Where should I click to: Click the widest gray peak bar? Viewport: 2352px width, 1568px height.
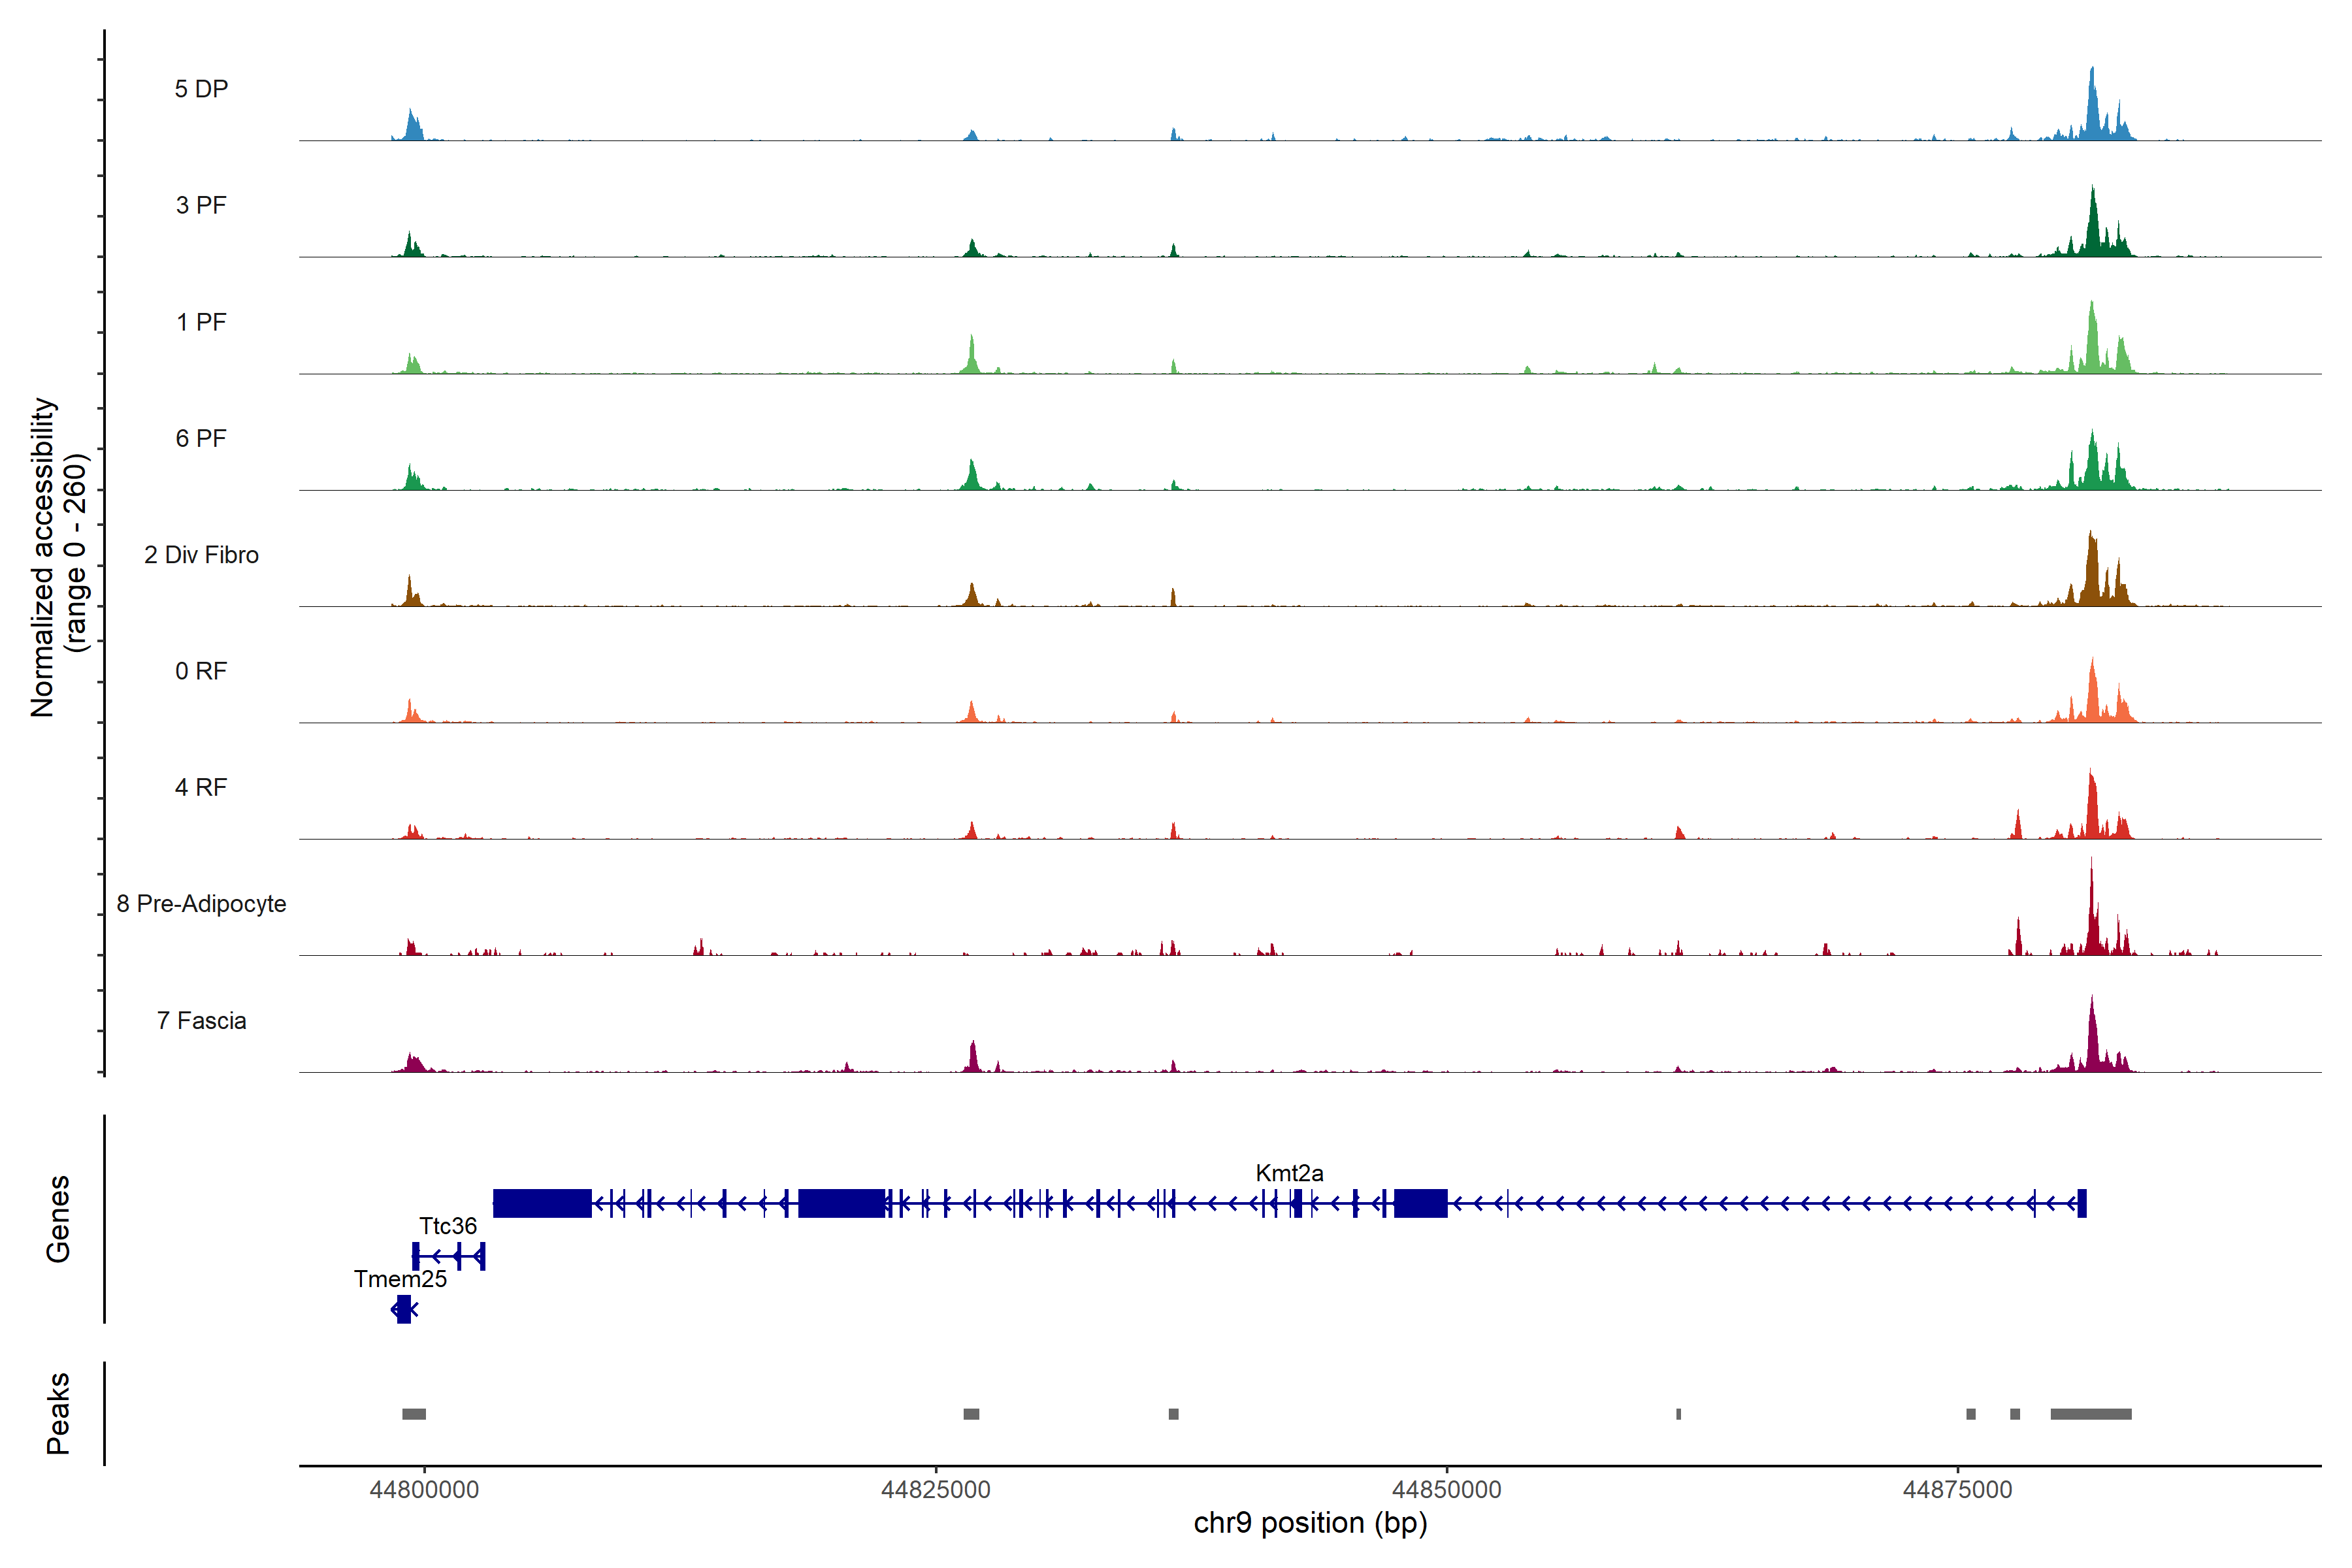(x=2090, y=1414)
